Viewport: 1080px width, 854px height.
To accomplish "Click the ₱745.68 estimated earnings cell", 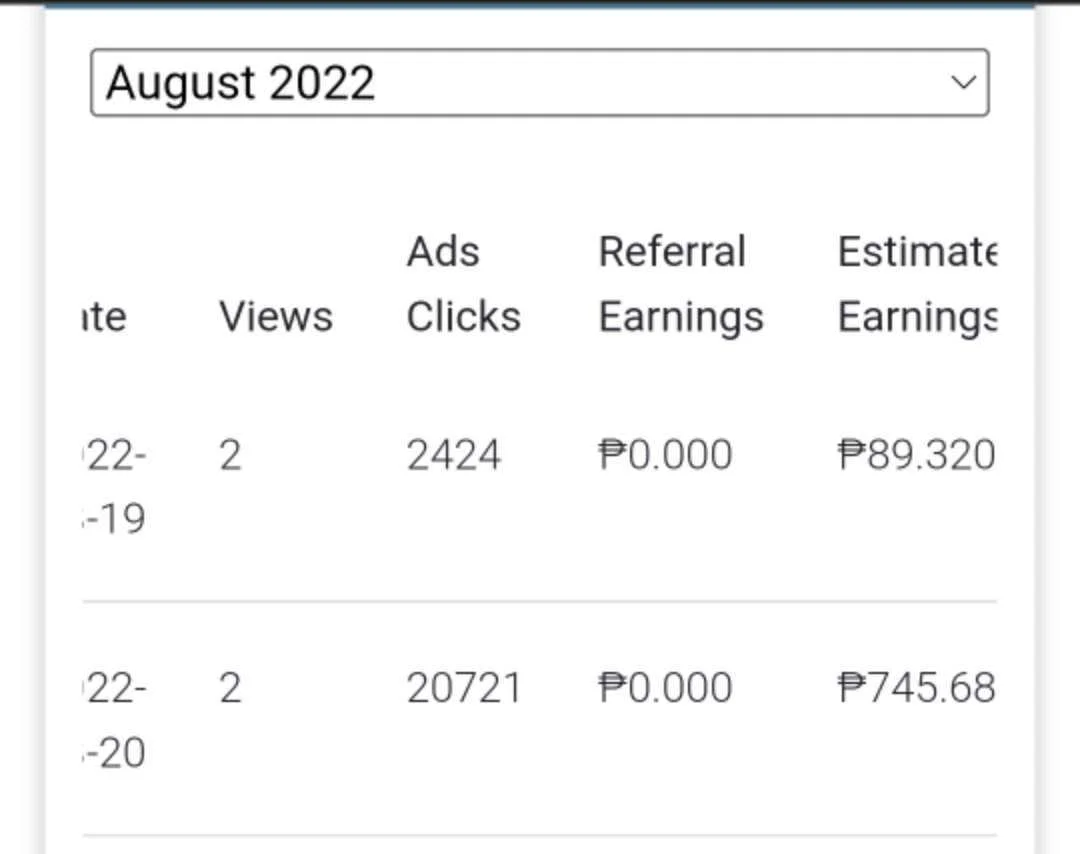I will tap(917, 688).
